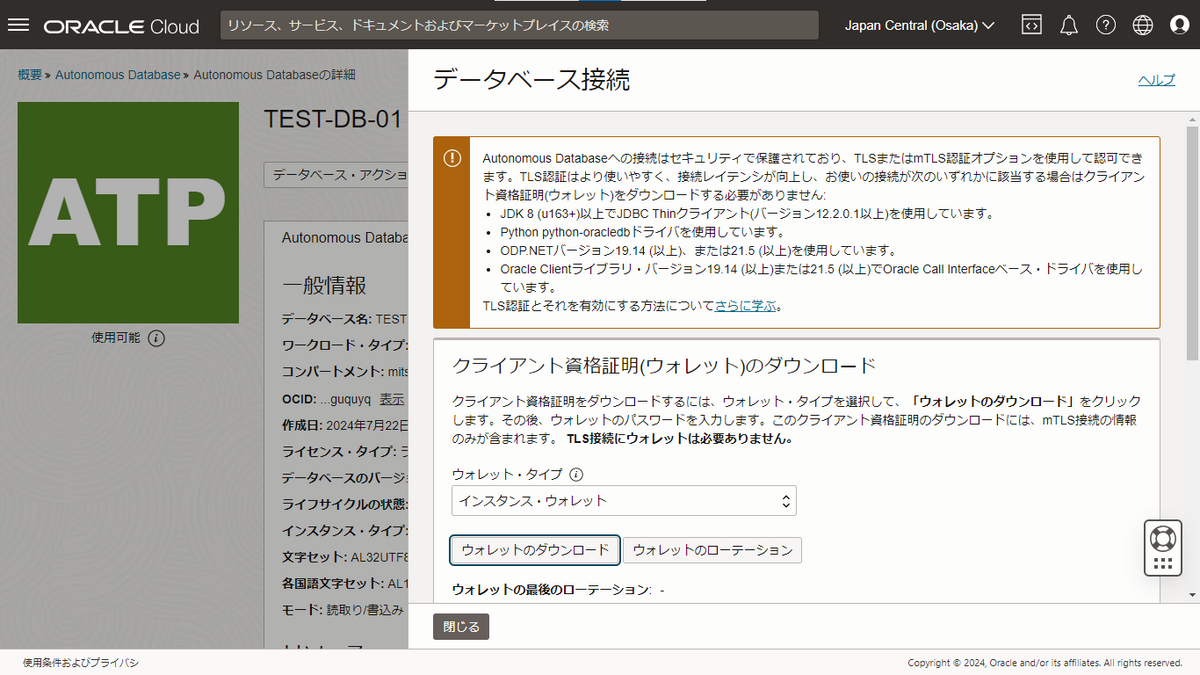This screenshot has width=1200, height=675.
Task: Click the Oracle Cloud logo
Action: 121,26
